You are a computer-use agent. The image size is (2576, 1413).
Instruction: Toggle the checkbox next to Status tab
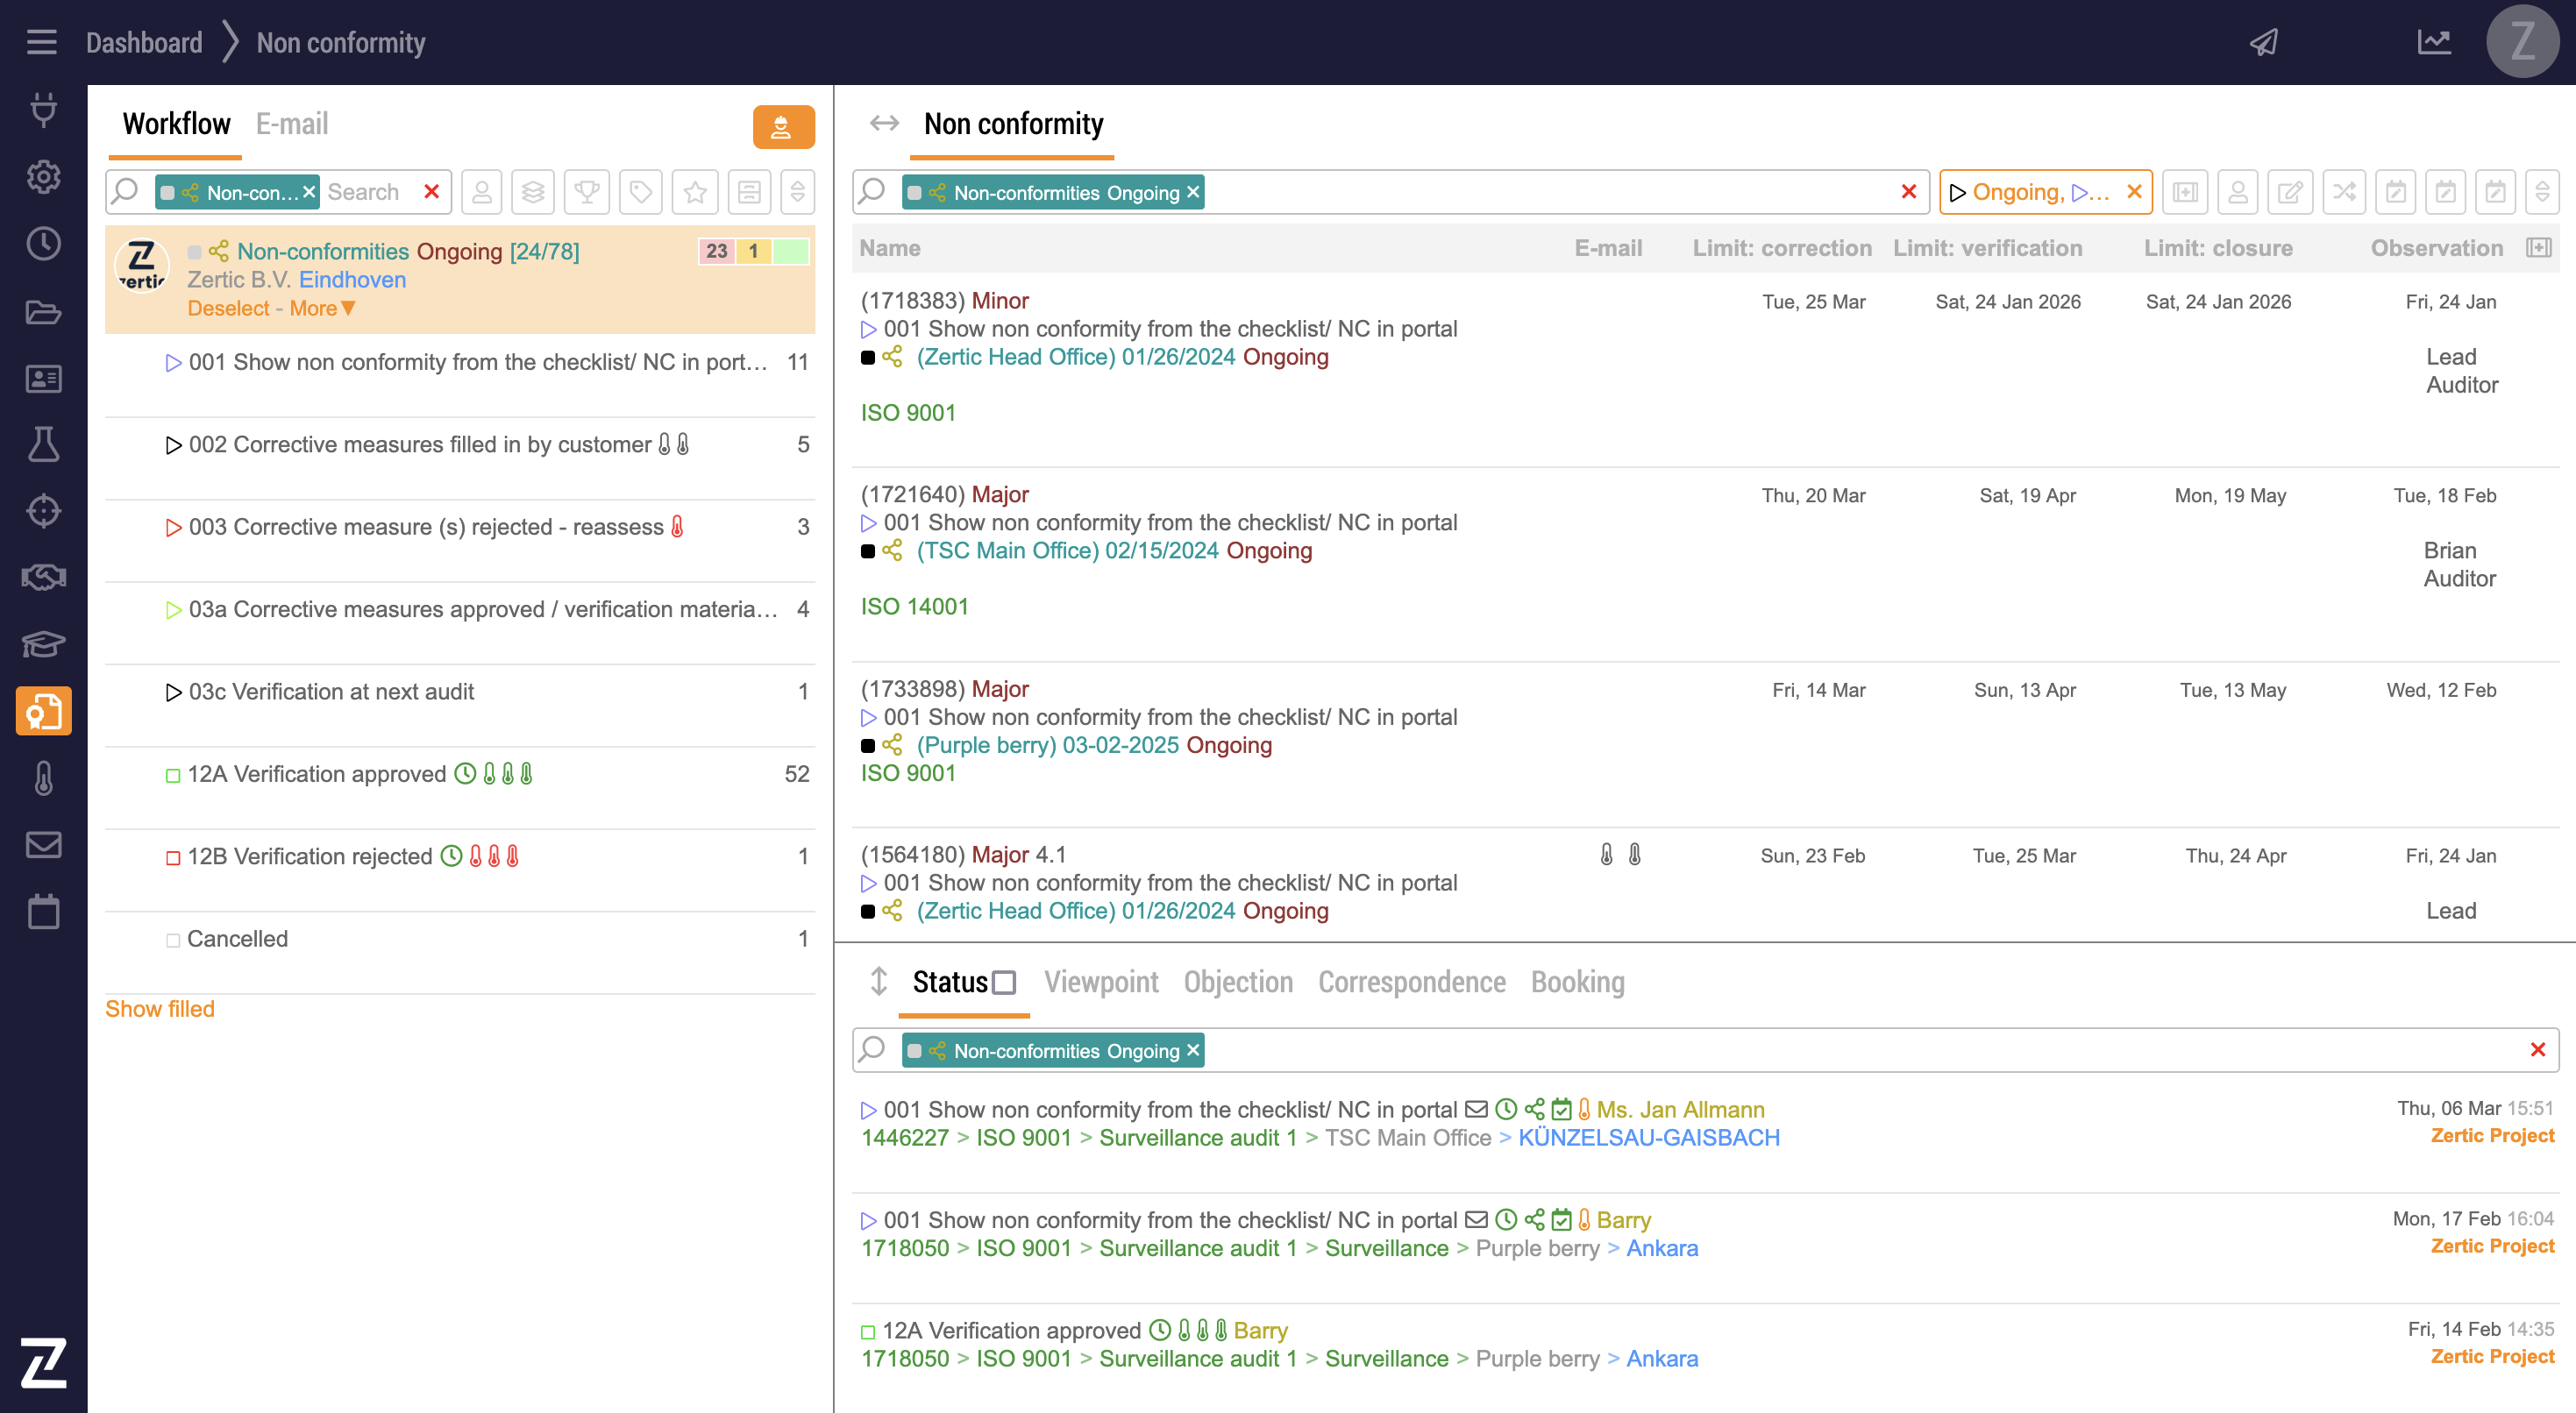click(x=1005, y=983)
